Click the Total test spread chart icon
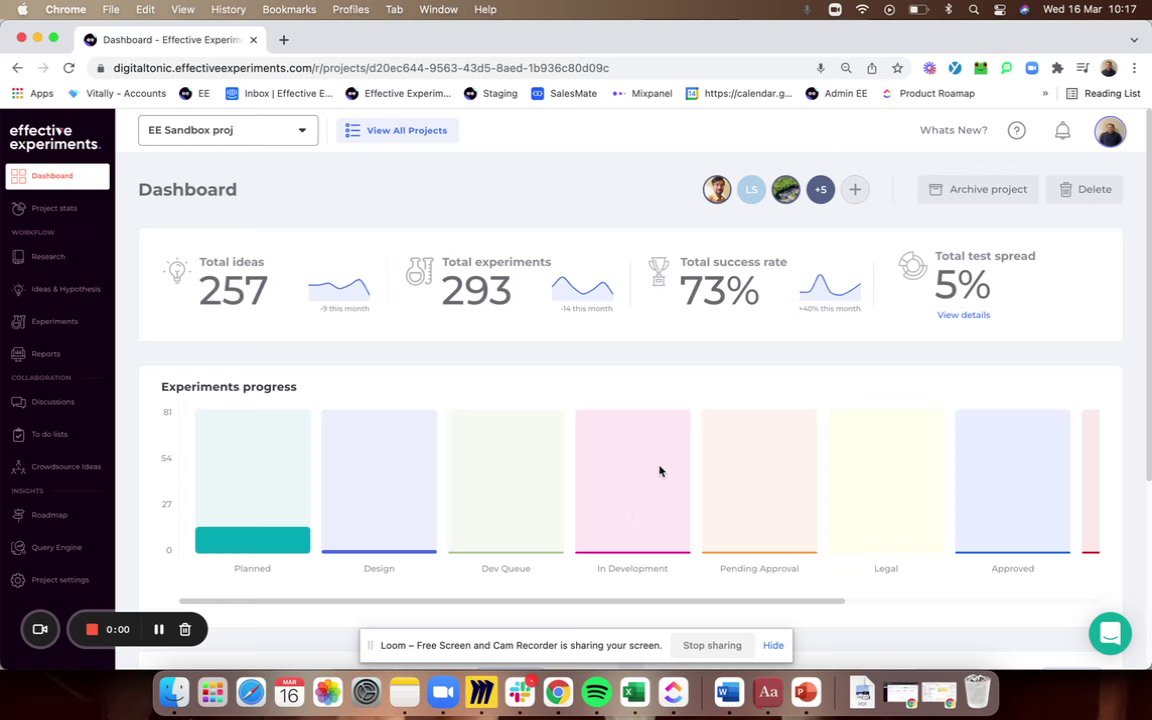Screen dimensions: 1152x720 (x=912, y=265)
